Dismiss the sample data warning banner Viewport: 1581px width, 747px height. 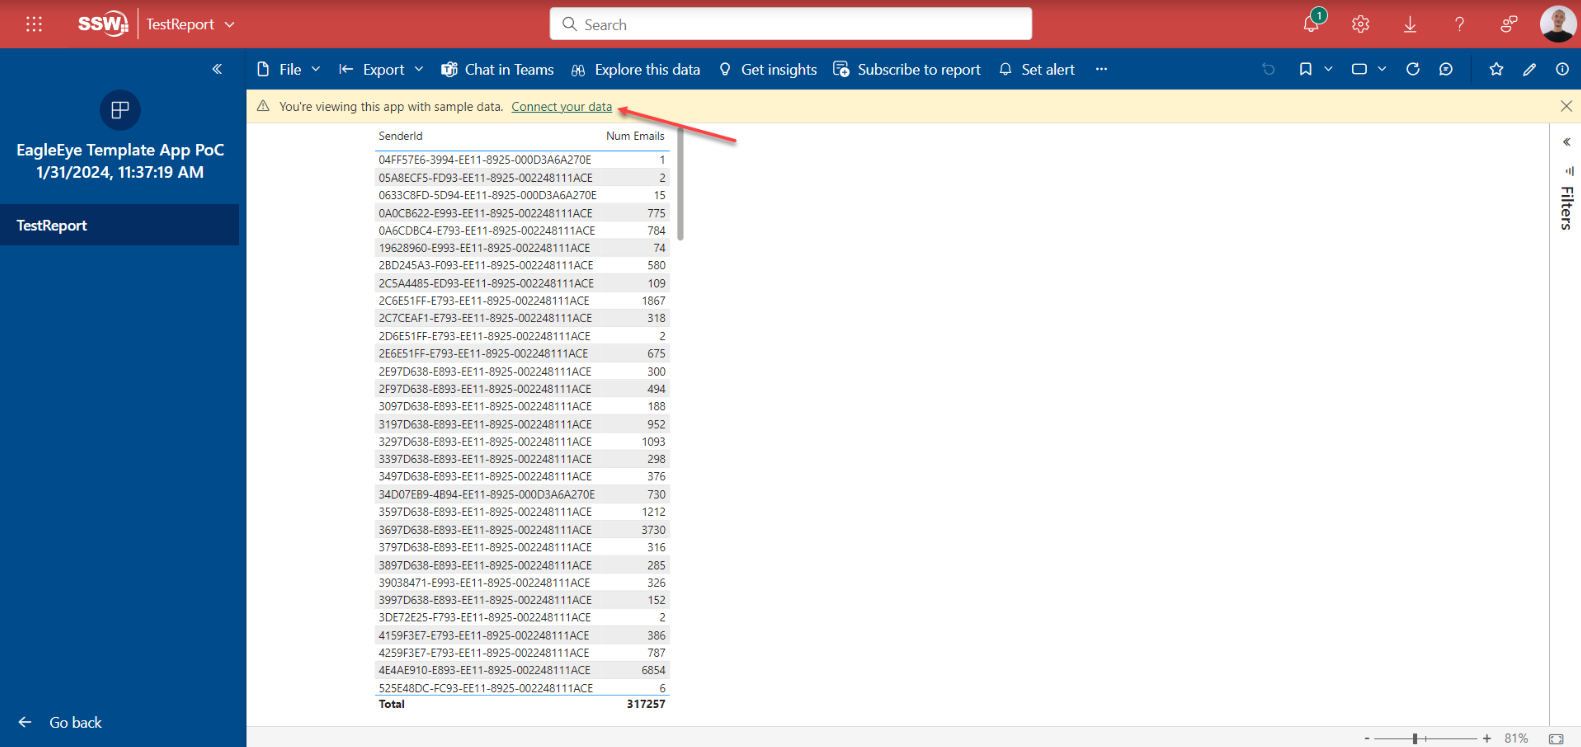[1566, 106]
